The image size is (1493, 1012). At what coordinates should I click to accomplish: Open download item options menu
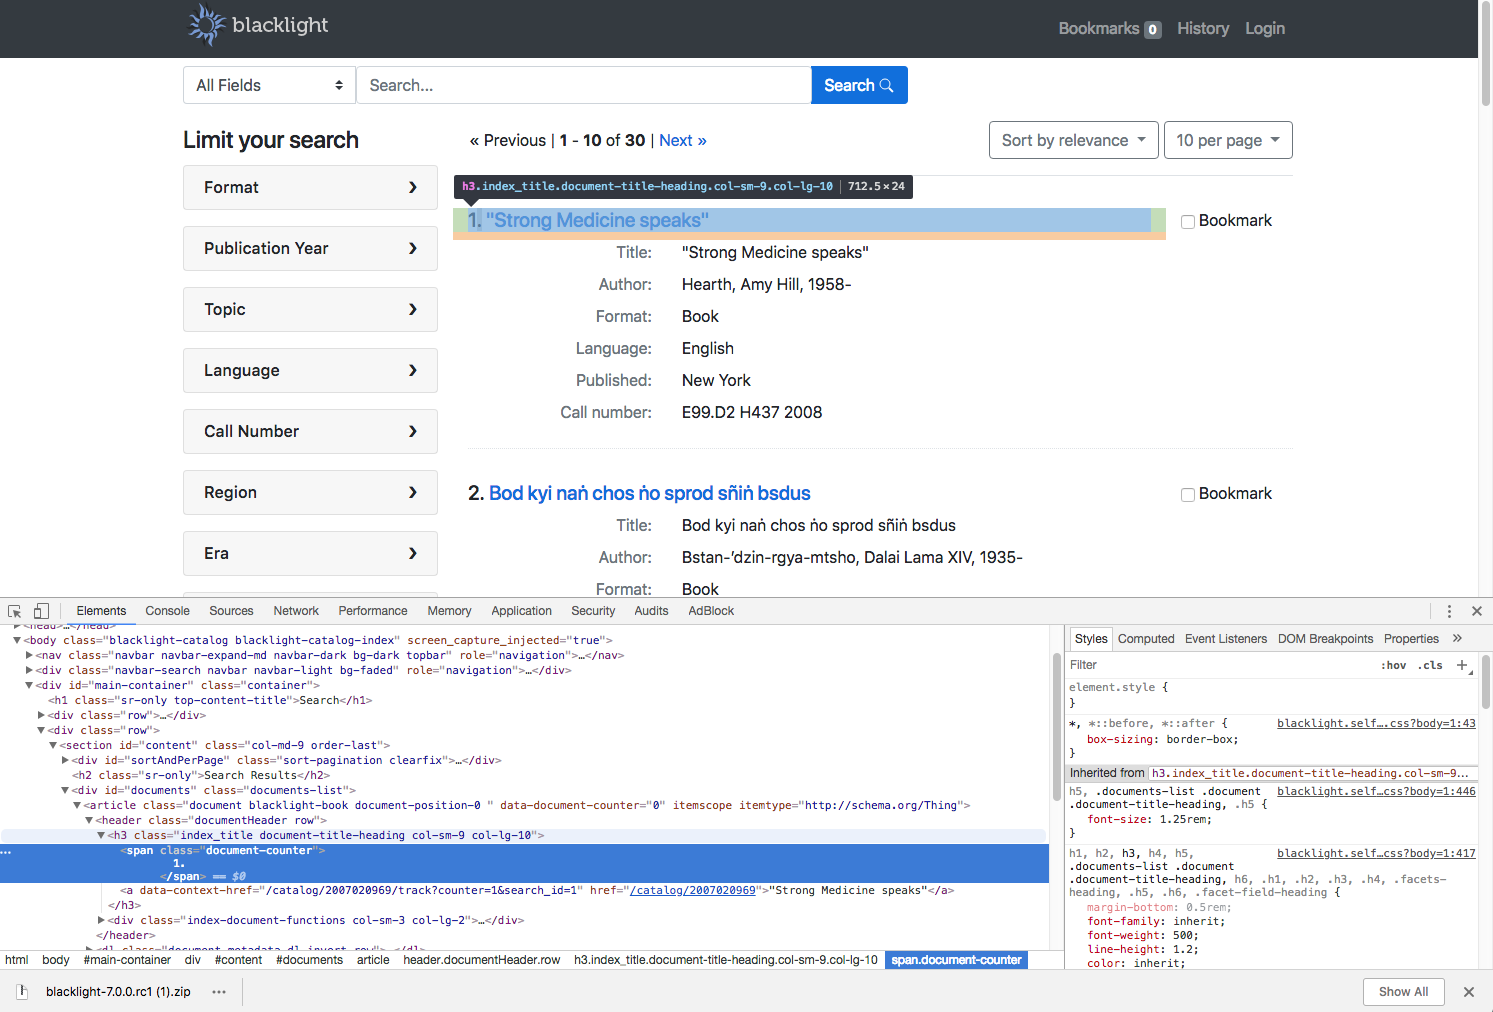[x=219, y=992]
